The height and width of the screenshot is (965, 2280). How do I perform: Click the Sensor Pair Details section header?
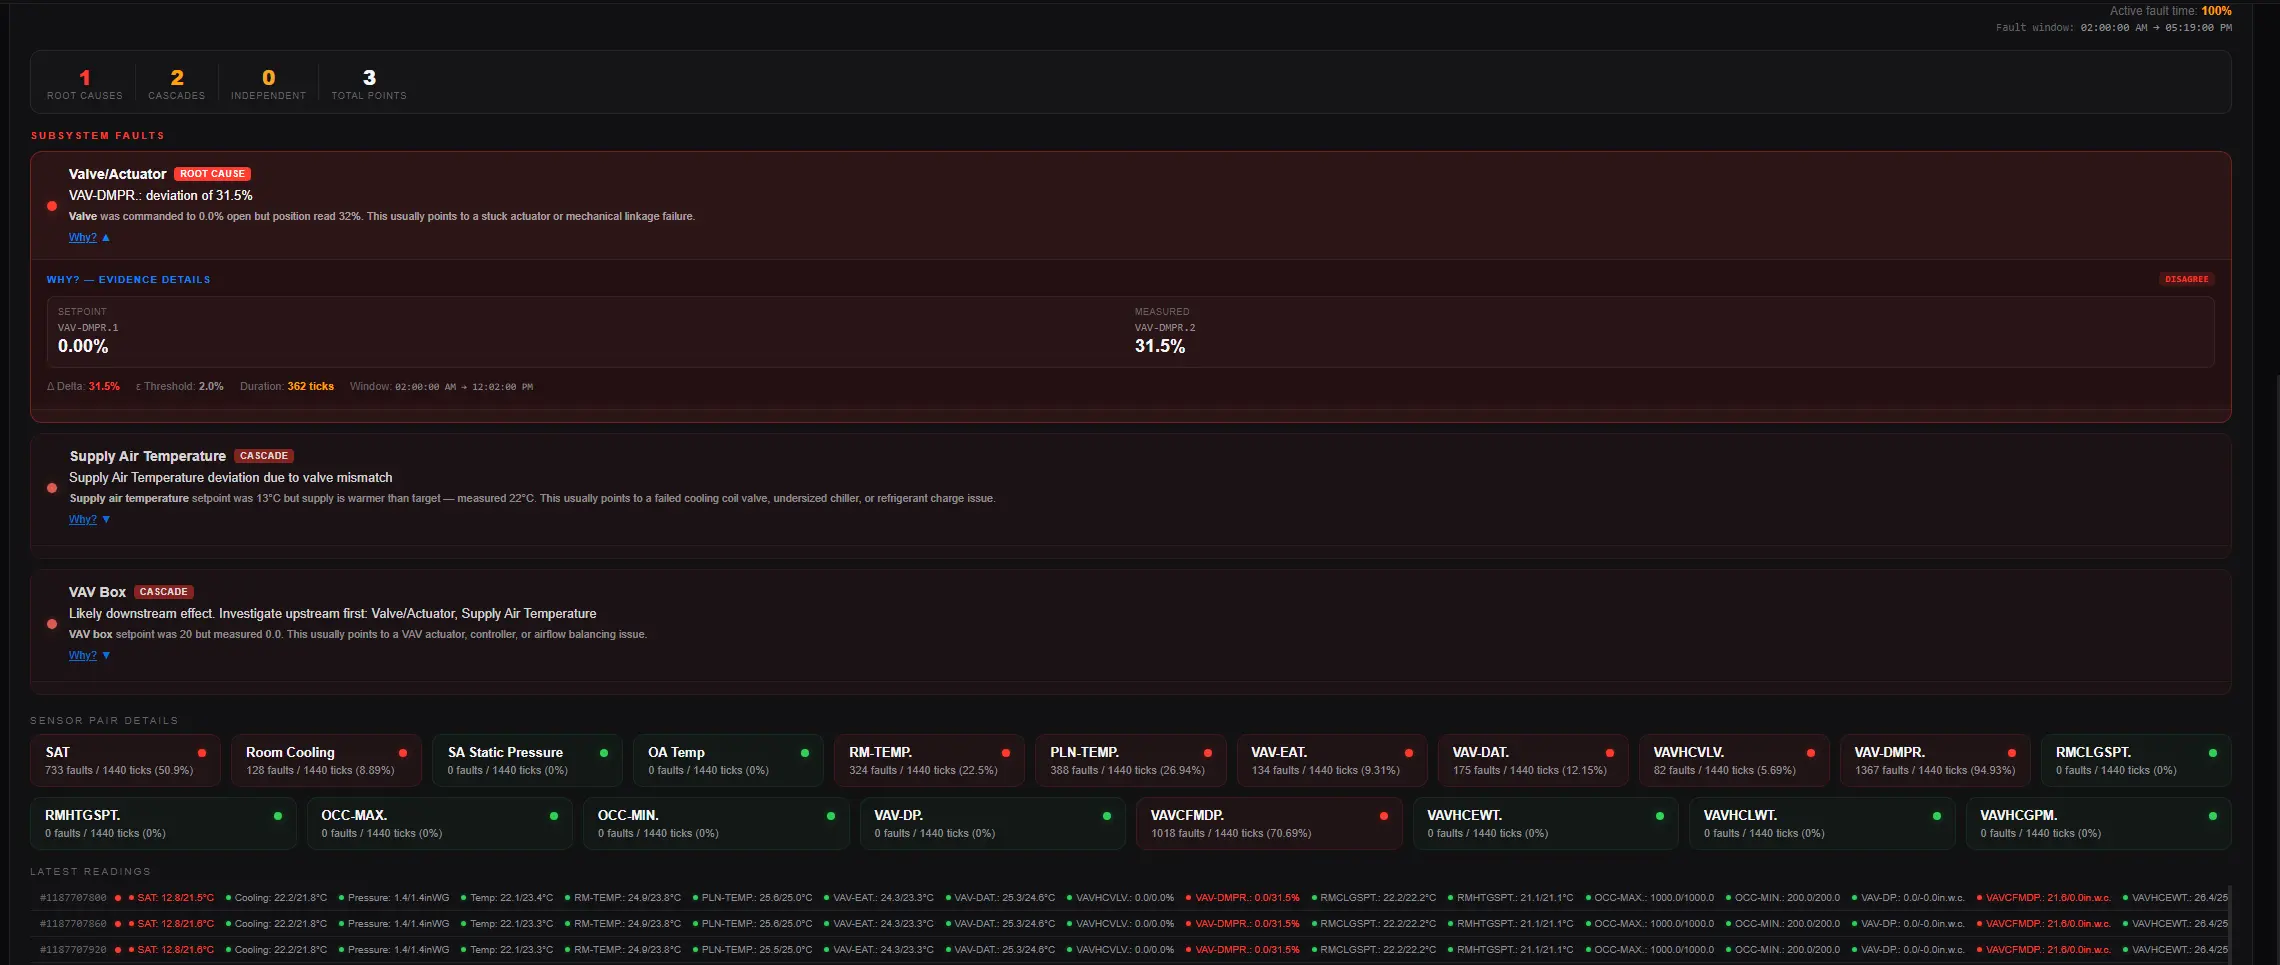click(x=104, y=721)
